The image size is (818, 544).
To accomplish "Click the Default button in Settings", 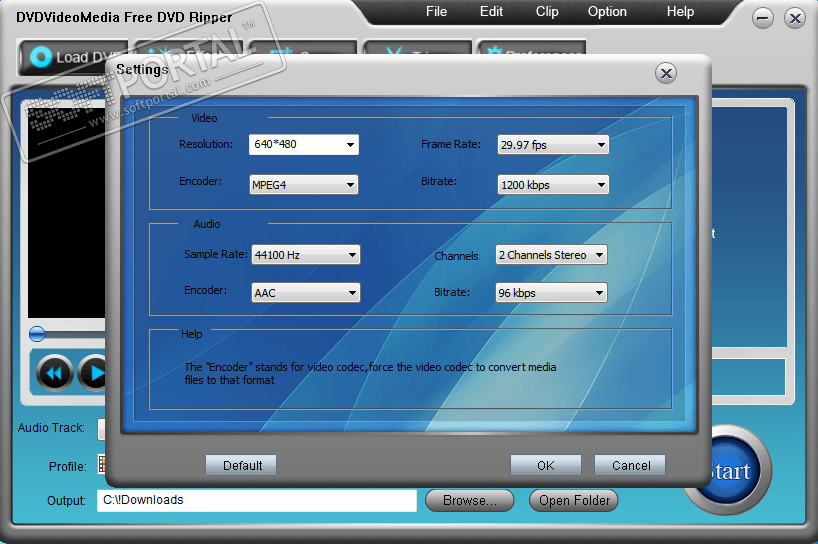I will point(241,465).
